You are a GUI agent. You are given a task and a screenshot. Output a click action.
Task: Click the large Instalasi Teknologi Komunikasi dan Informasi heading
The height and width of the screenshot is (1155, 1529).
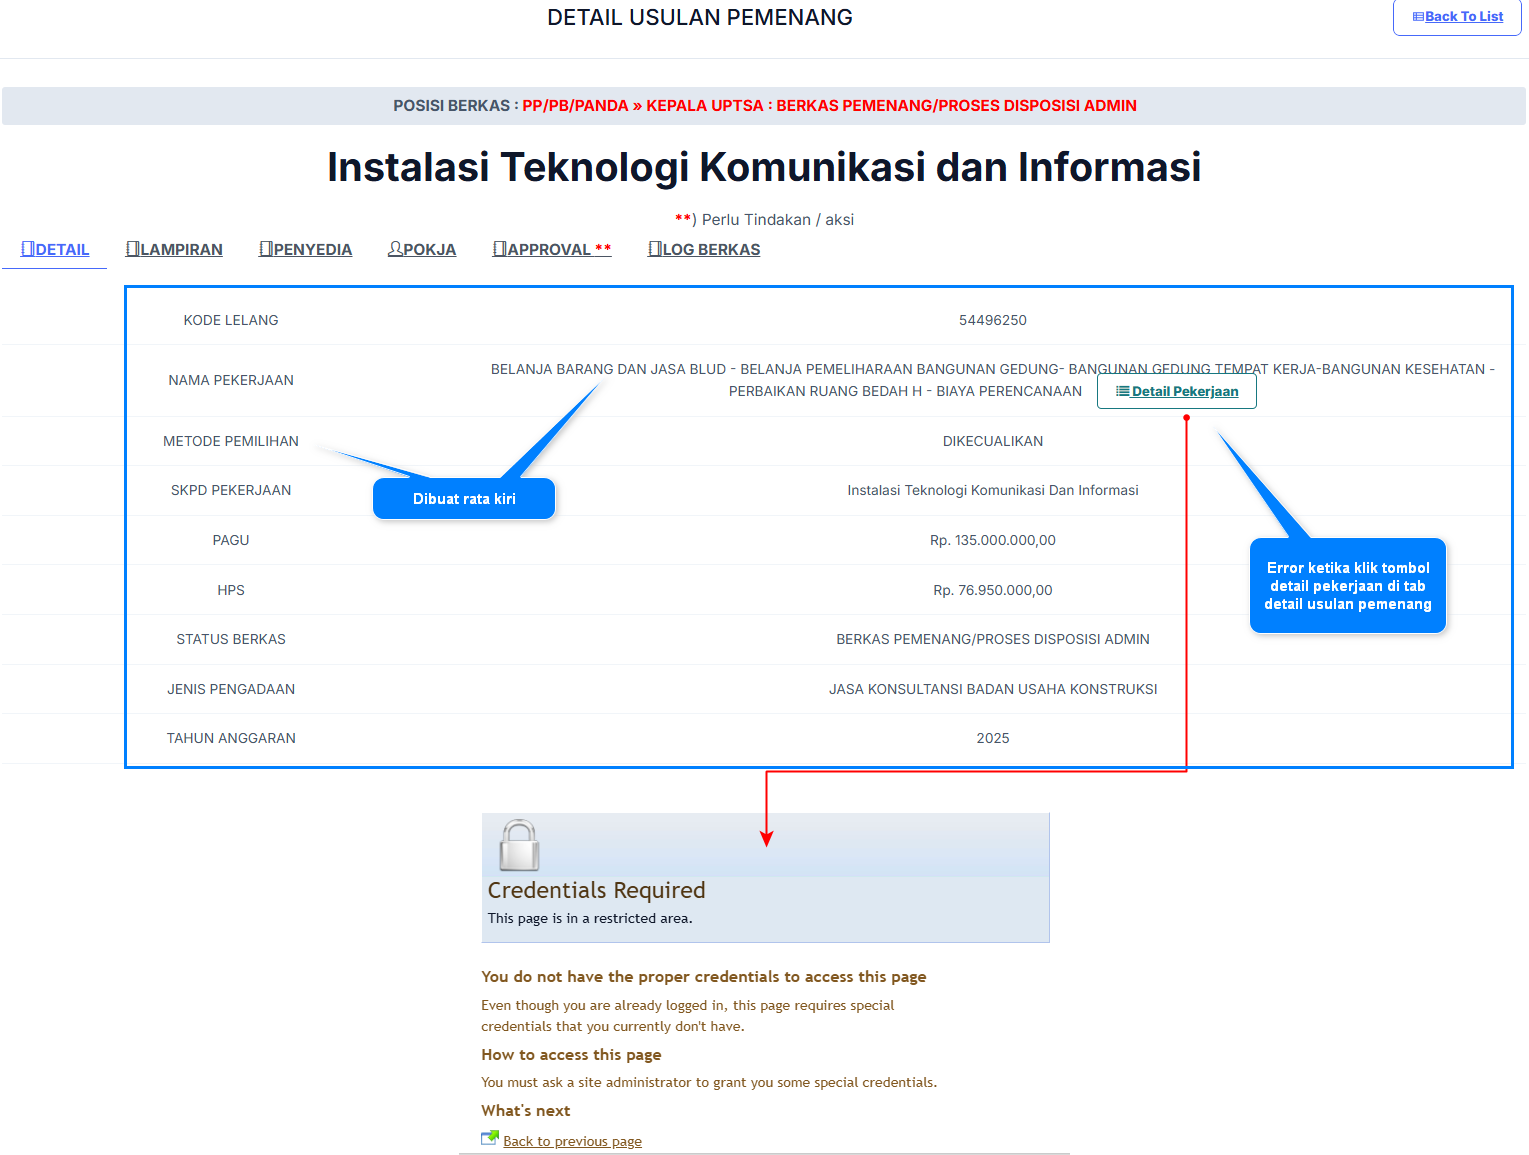764,167
